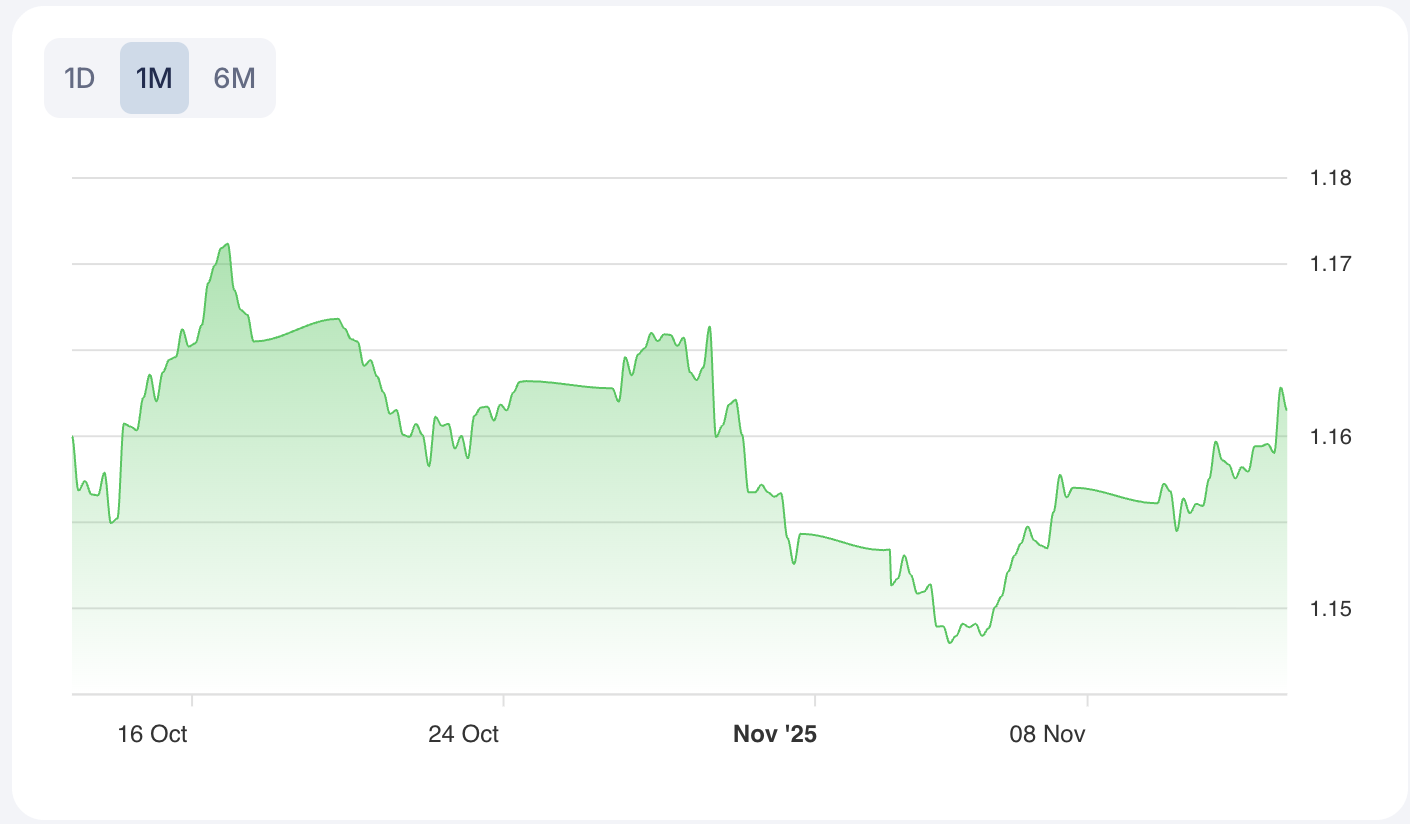Click the tick mark above 24 Oct

503,700
